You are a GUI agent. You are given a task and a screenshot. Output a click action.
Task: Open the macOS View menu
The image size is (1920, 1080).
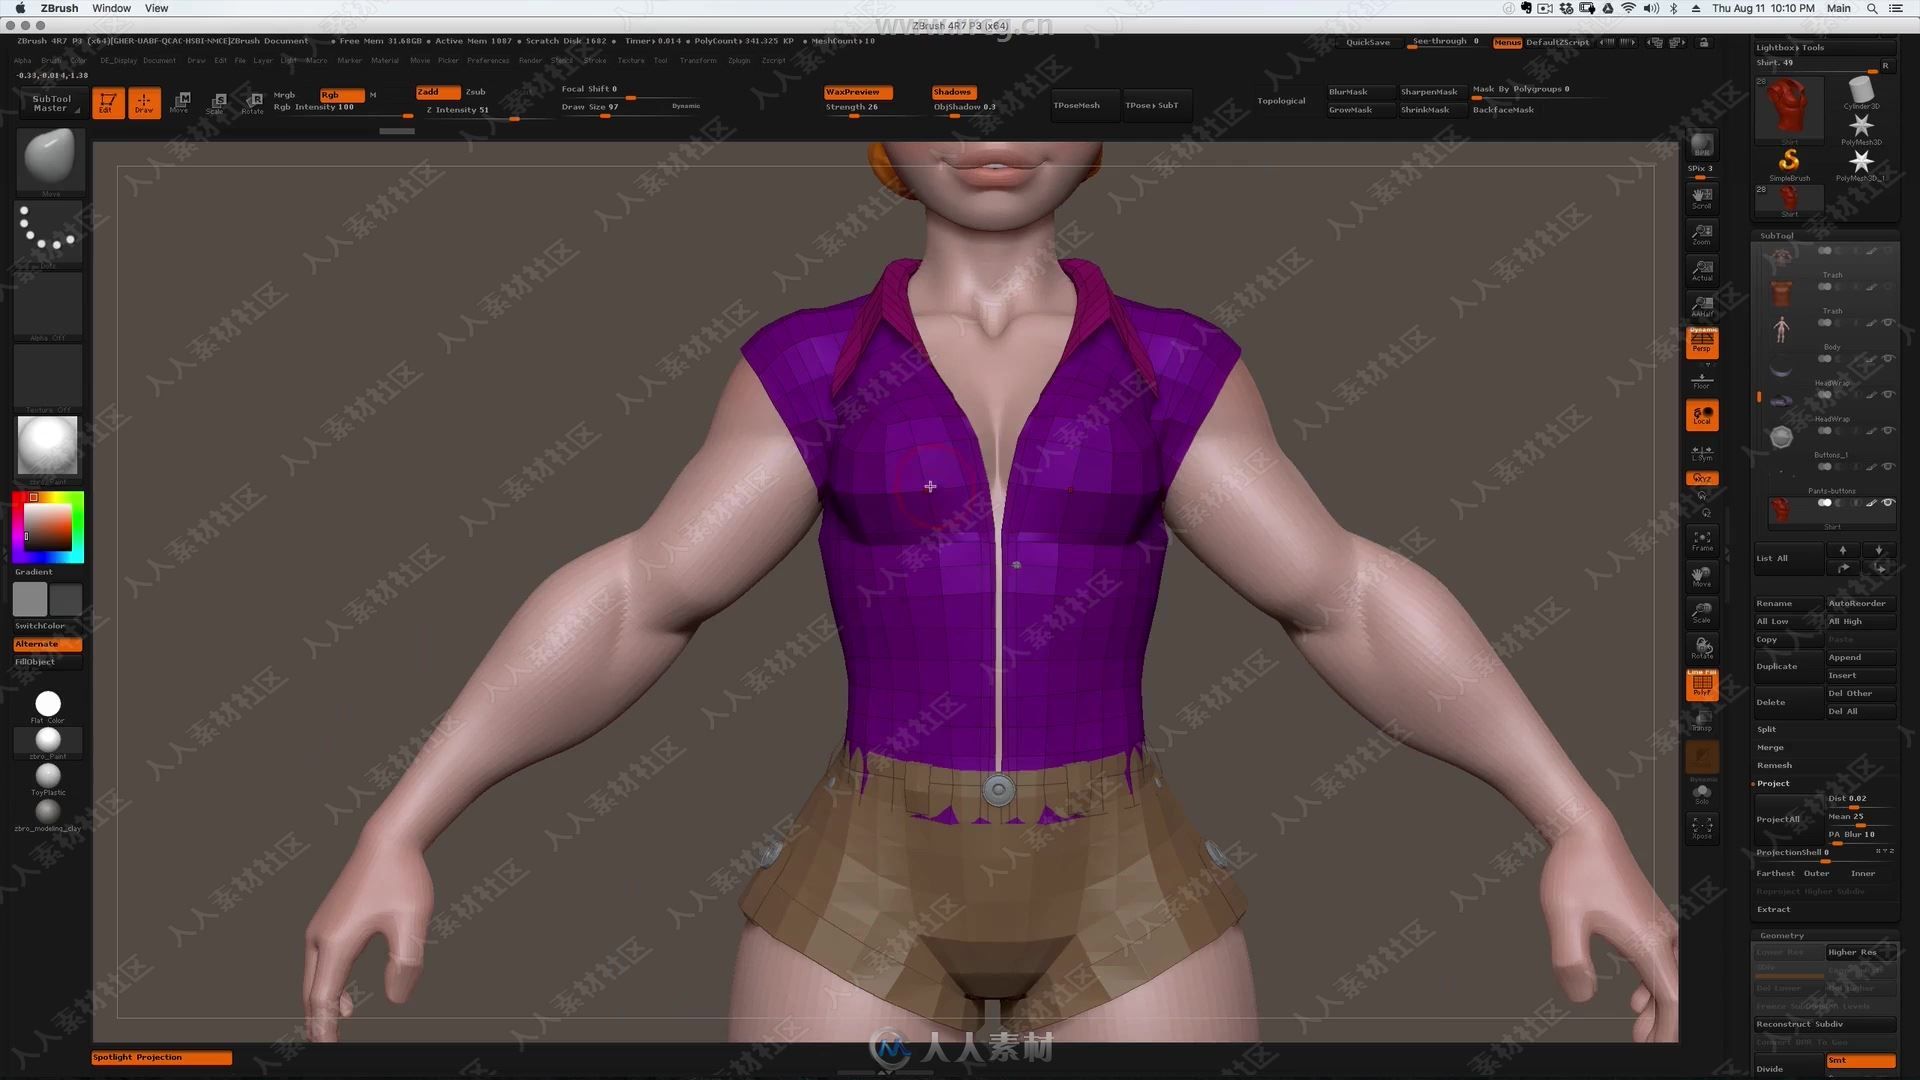click(157, 8)
